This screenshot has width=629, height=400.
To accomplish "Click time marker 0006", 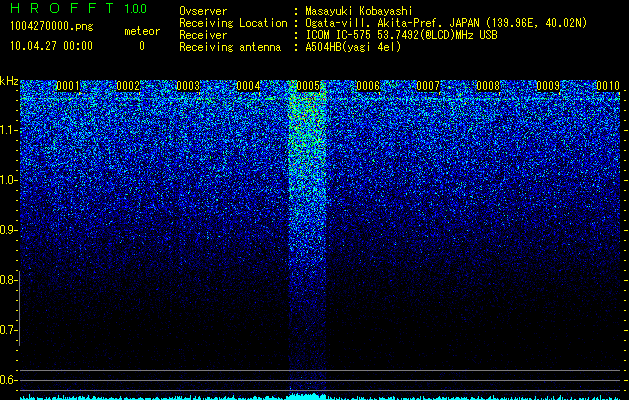I will 368,85.
